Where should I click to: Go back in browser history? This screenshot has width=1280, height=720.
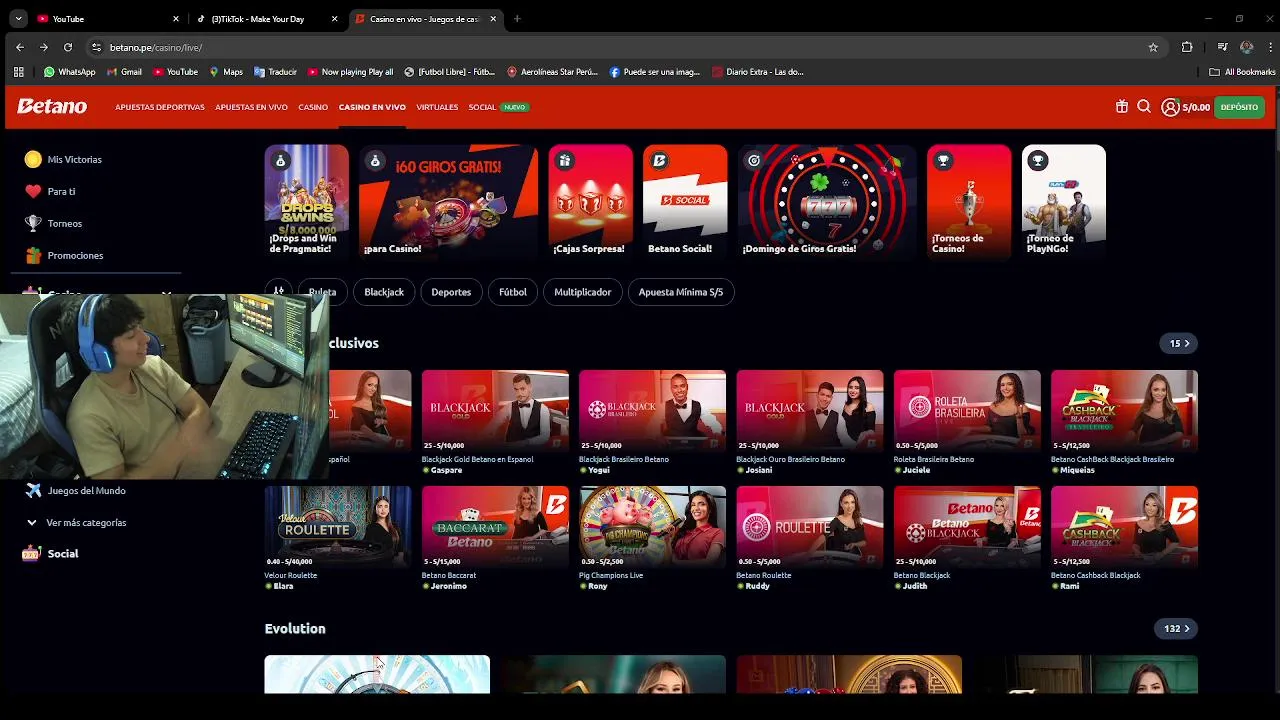click(x=20, y=47)
